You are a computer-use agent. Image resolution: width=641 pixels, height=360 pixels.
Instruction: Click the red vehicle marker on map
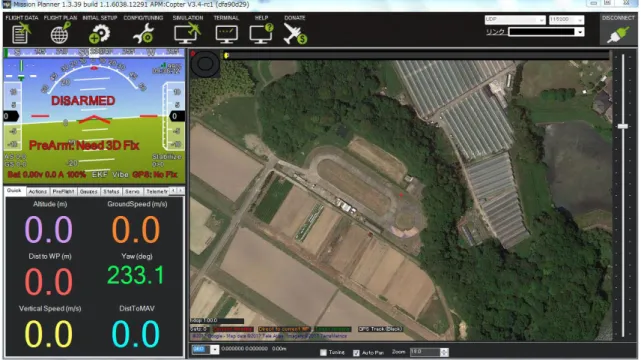pos(401,195)
